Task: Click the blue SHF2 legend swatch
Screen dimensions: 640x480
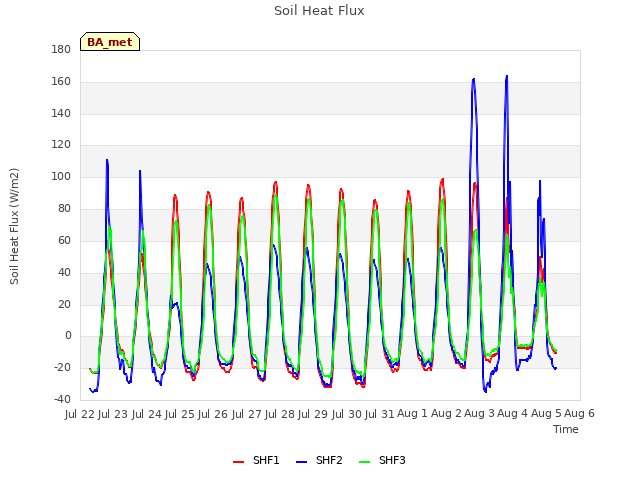Action: click(x=301, y=462)
